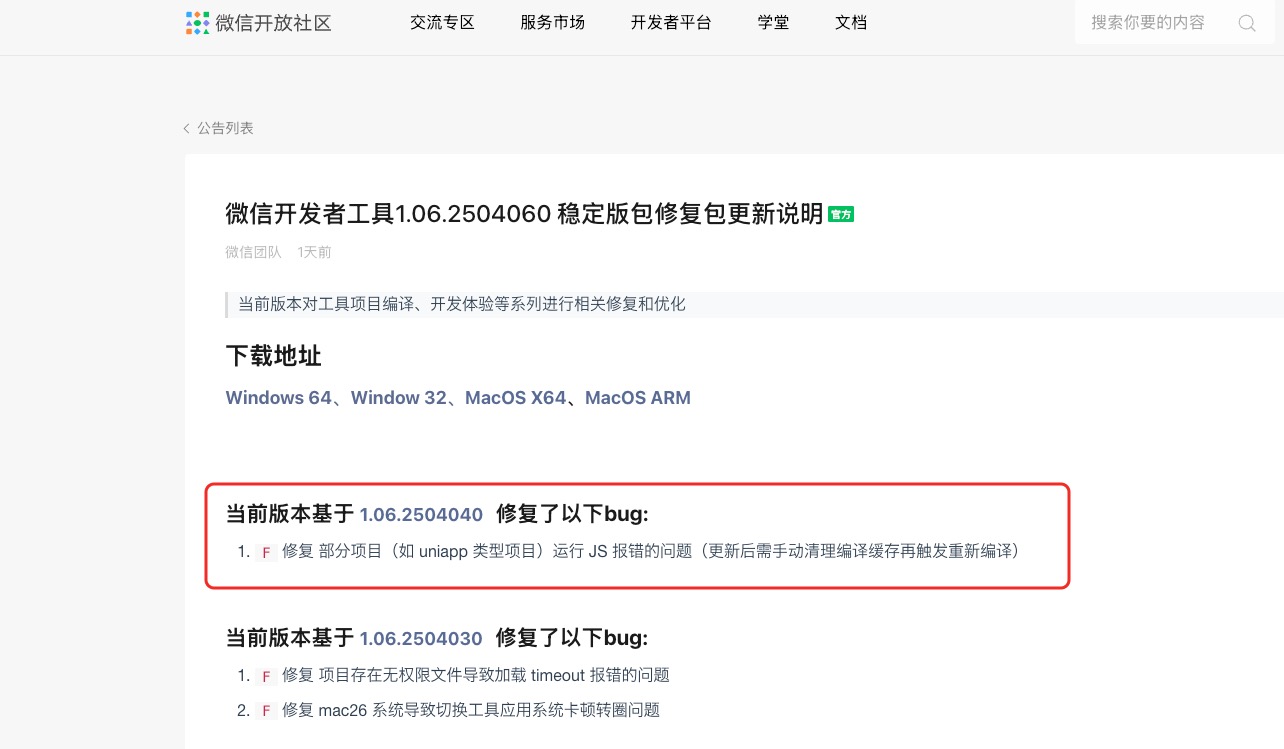The width and height of the screenshot is (1284, 749).
Task: Go to 开发者平台
Action: [671, 23]
